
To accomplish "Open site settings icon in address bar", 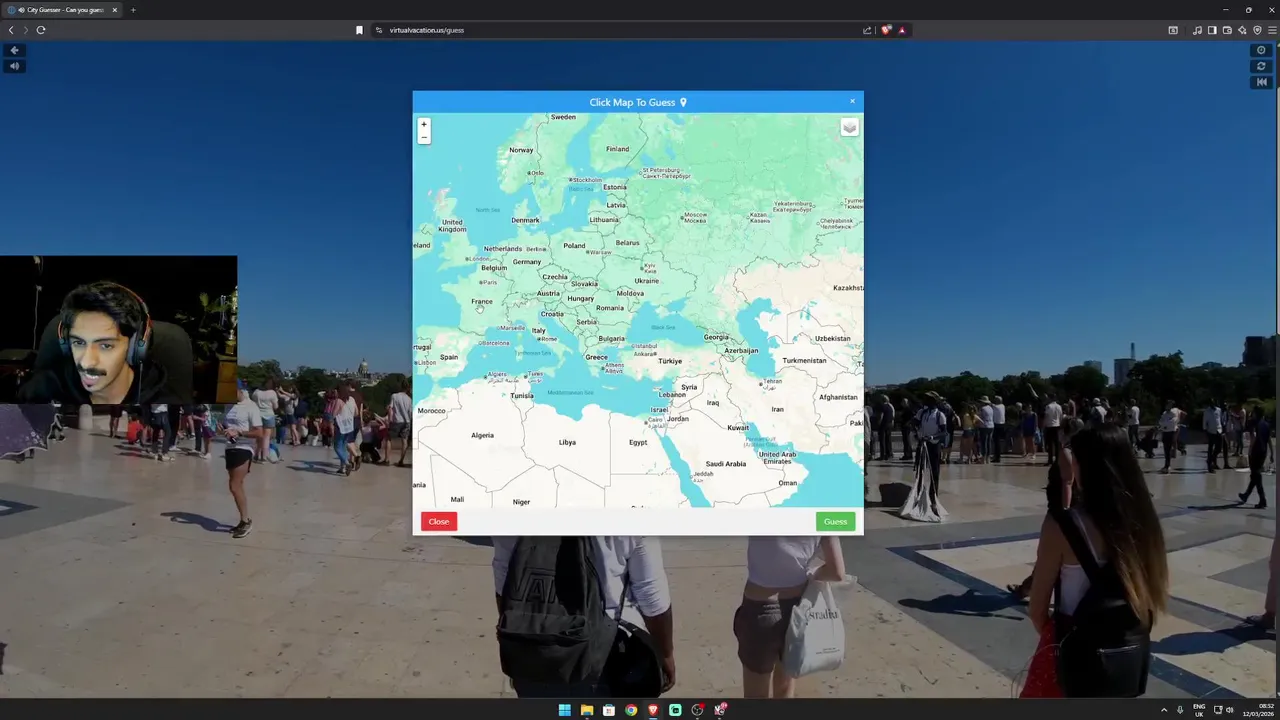I will [379, 30].
